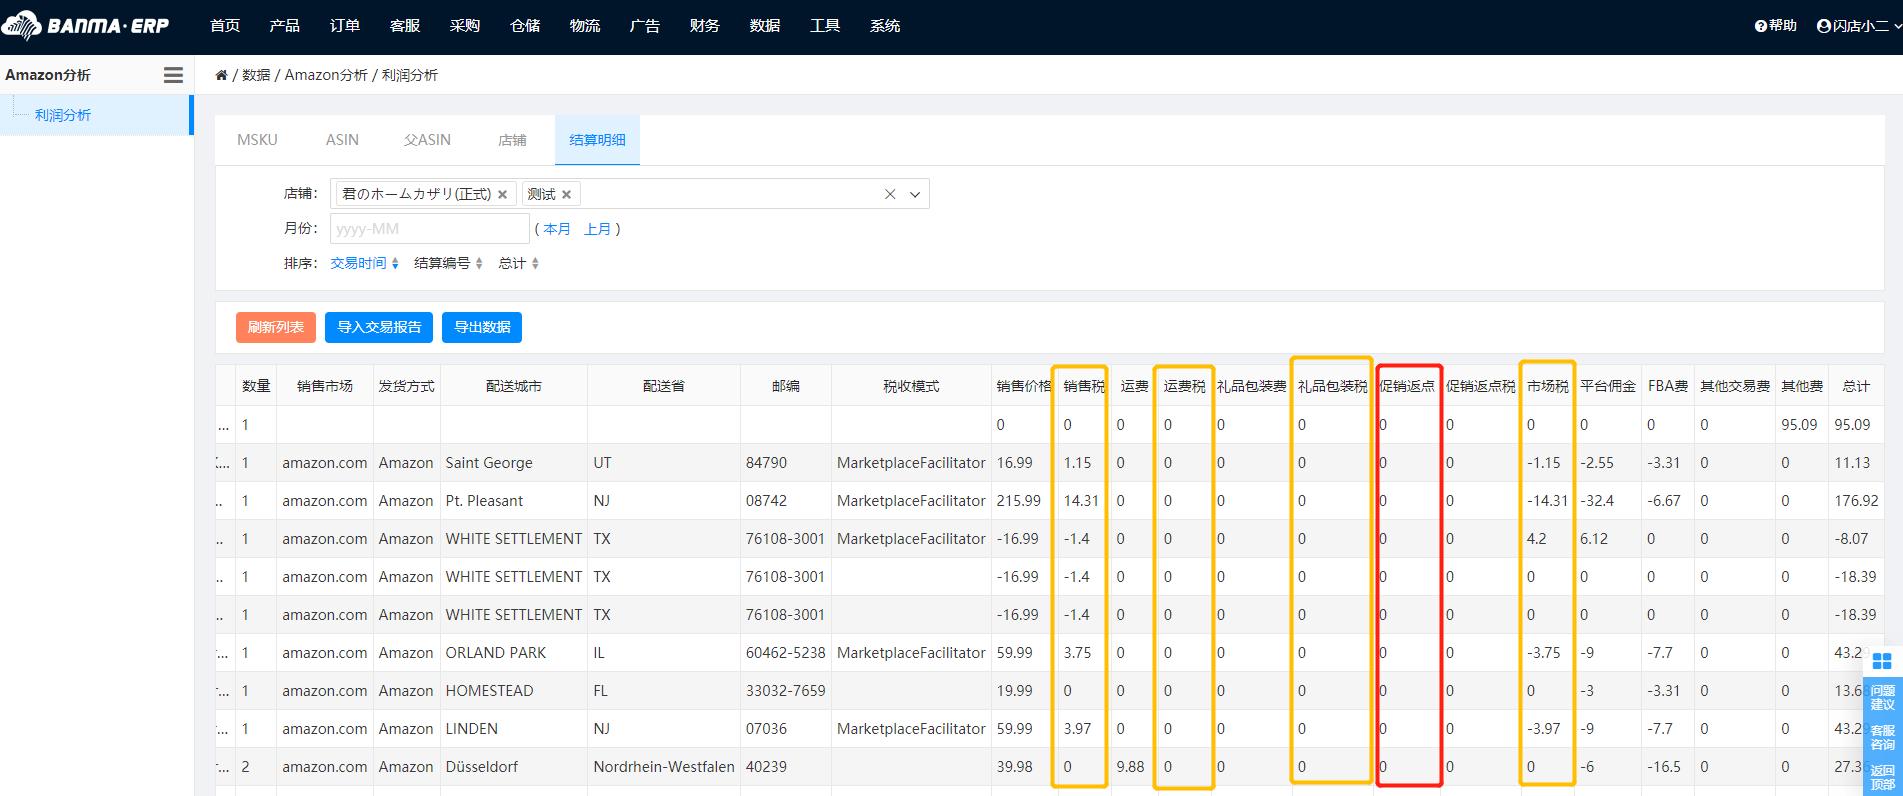Viewport: 1903px width, 796px height.
Task: Click the home icon in the breadcrumb
Action: point(221,75)
